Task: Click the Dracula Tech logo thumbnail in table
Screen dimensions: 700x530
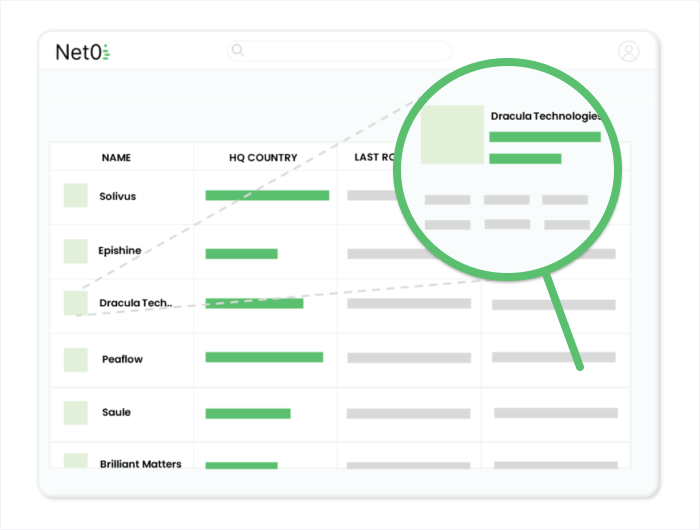Action: tap(75, 303)
